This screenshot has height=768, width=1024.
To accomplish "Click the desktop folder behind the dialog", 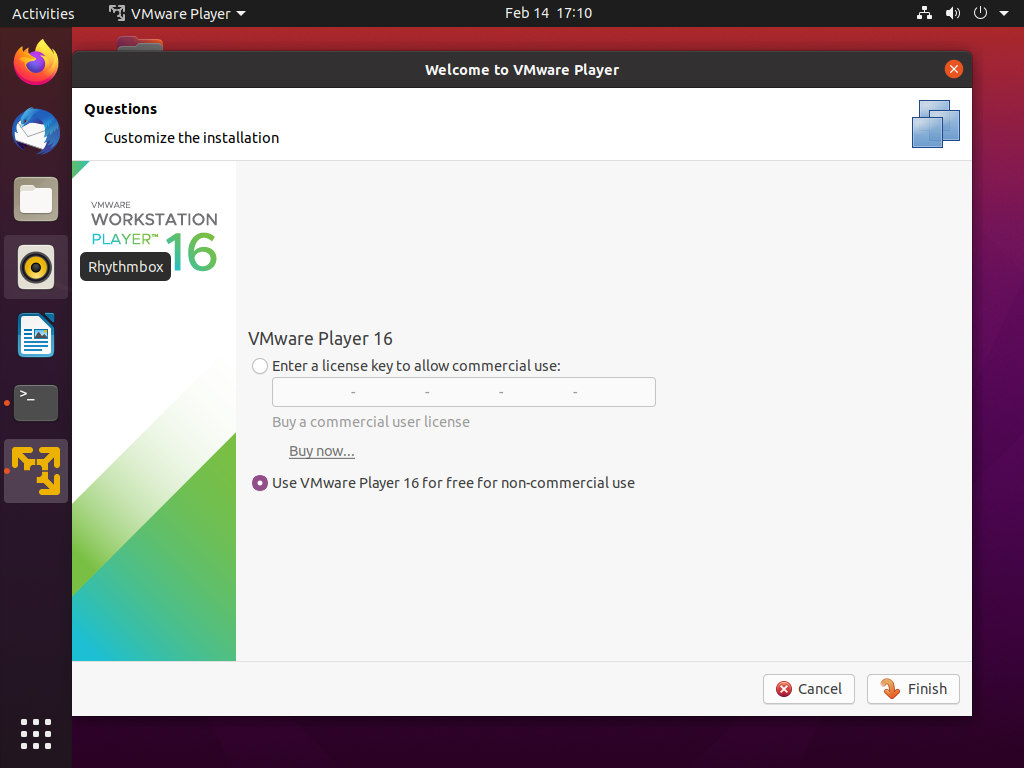I will (140, 44).
